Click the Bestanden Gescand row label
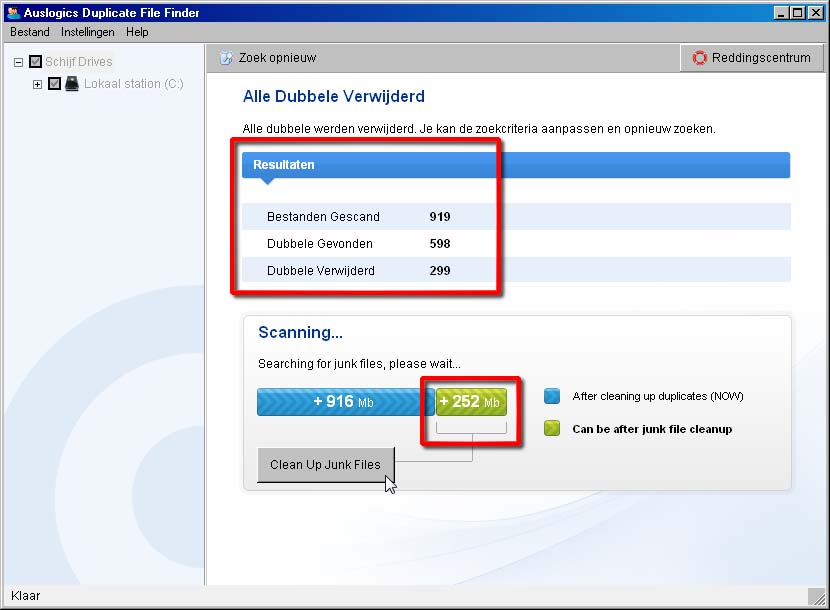830x610 pixels. 323,217
